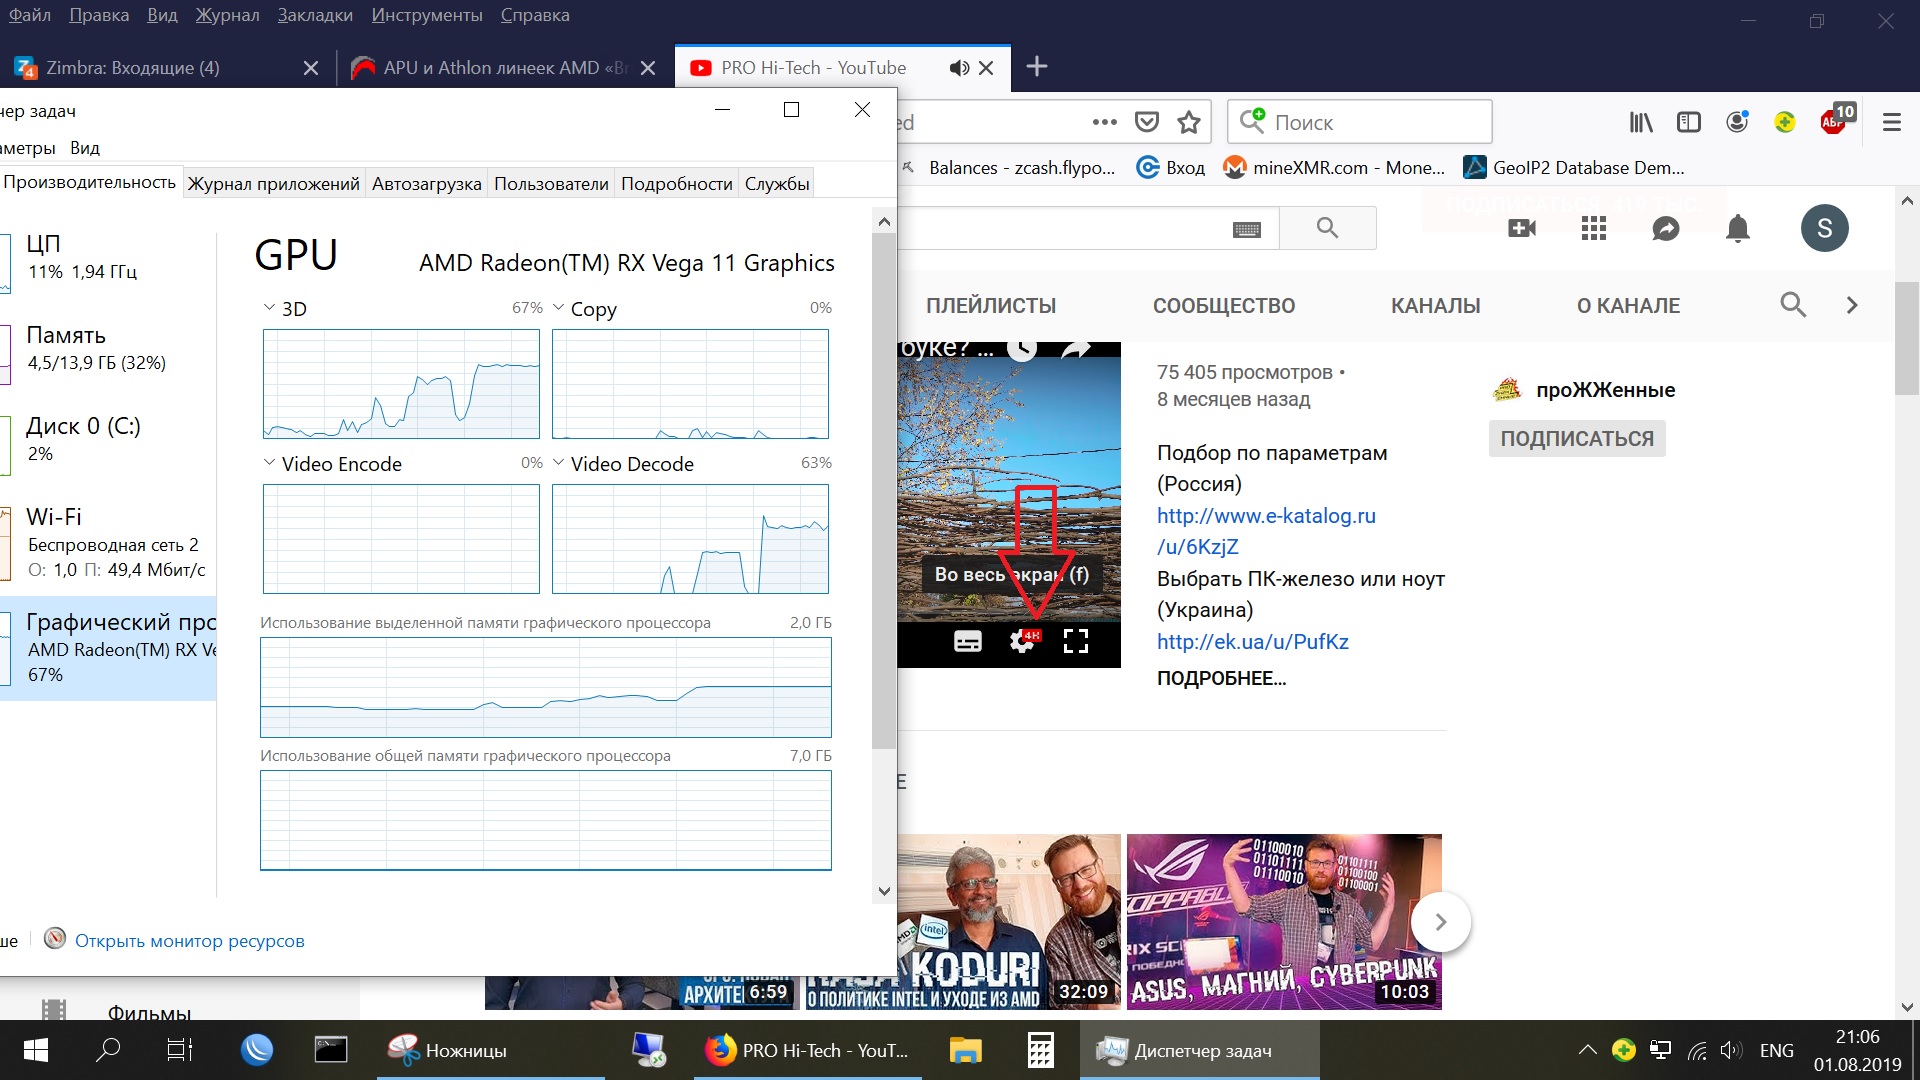
Task: Toggle the video subtitles button
Action: tap(967, 641)
